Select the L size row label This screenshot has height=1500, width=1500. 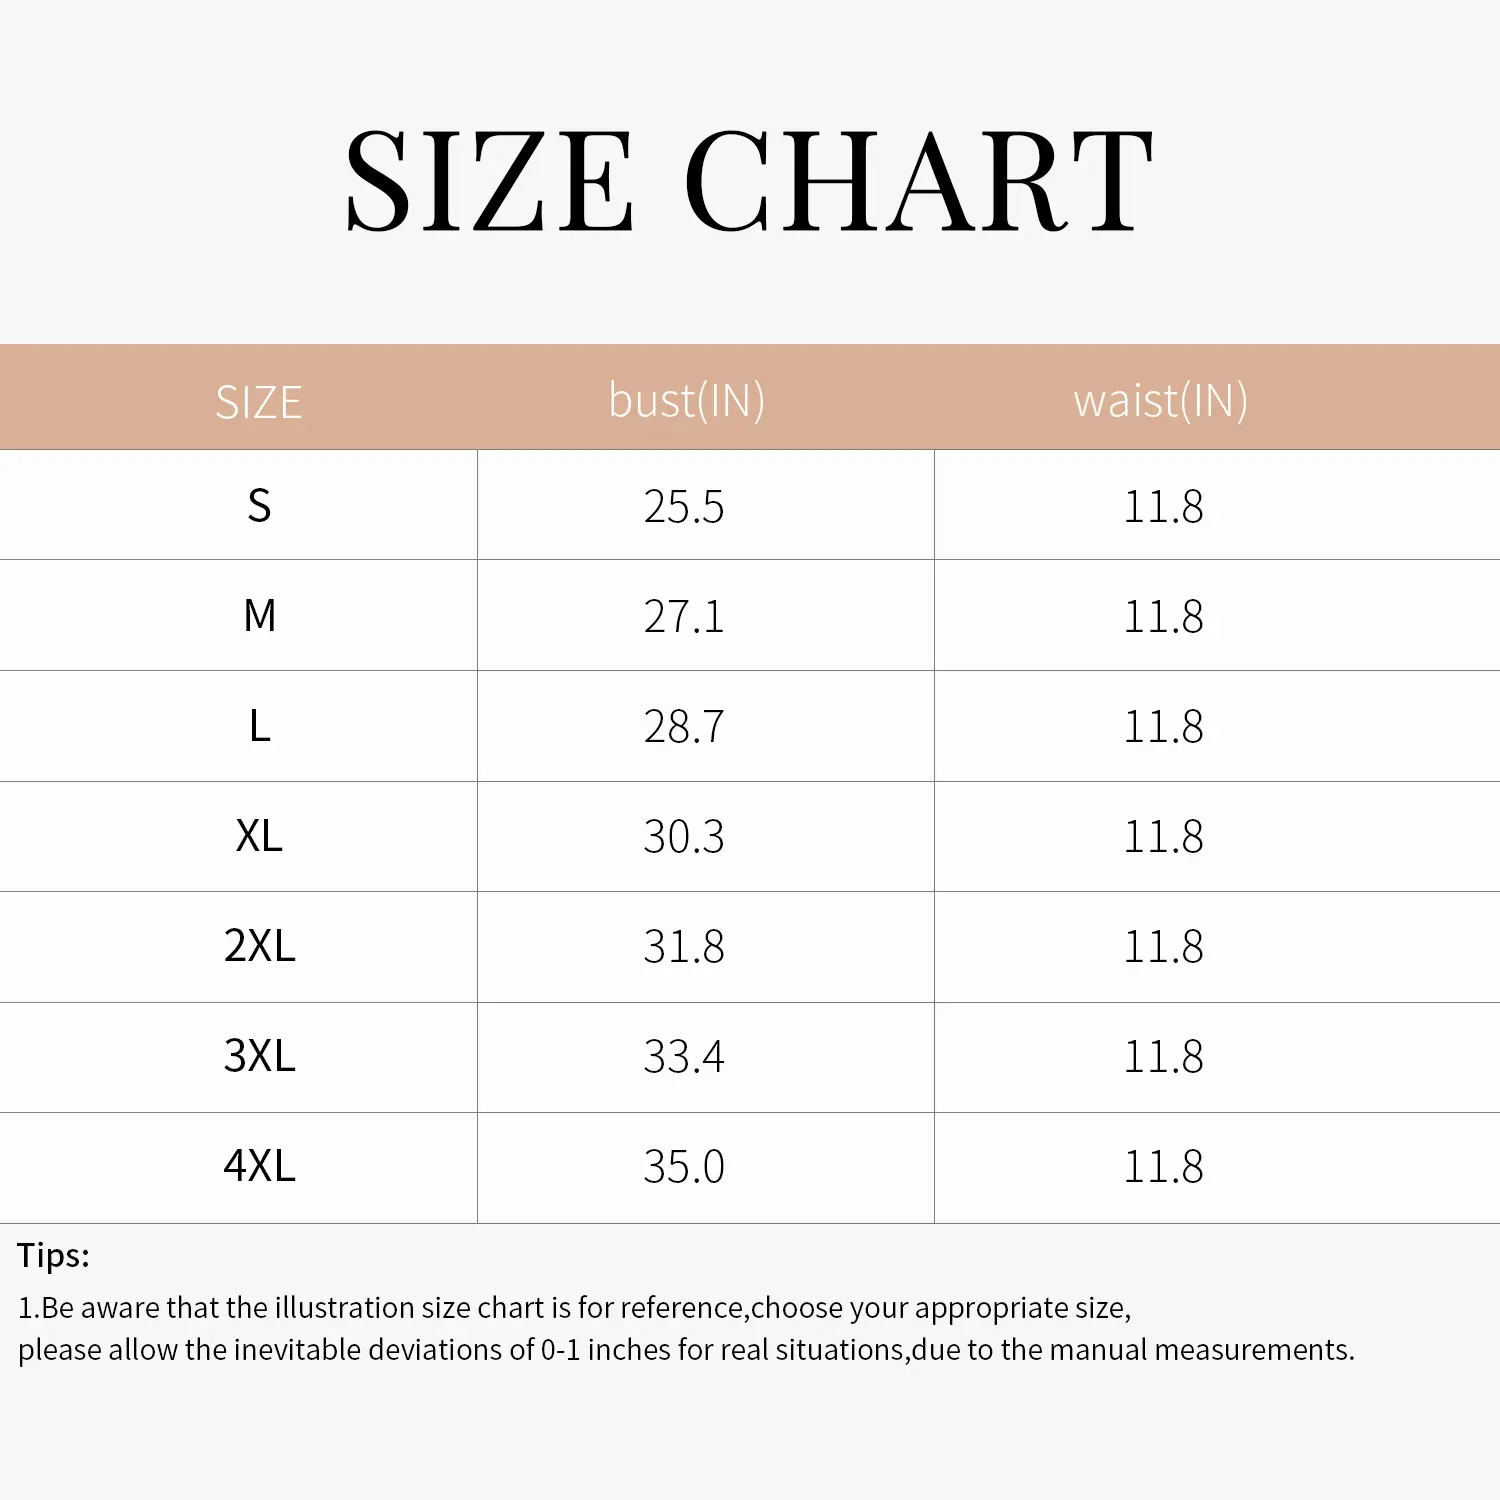259,726
